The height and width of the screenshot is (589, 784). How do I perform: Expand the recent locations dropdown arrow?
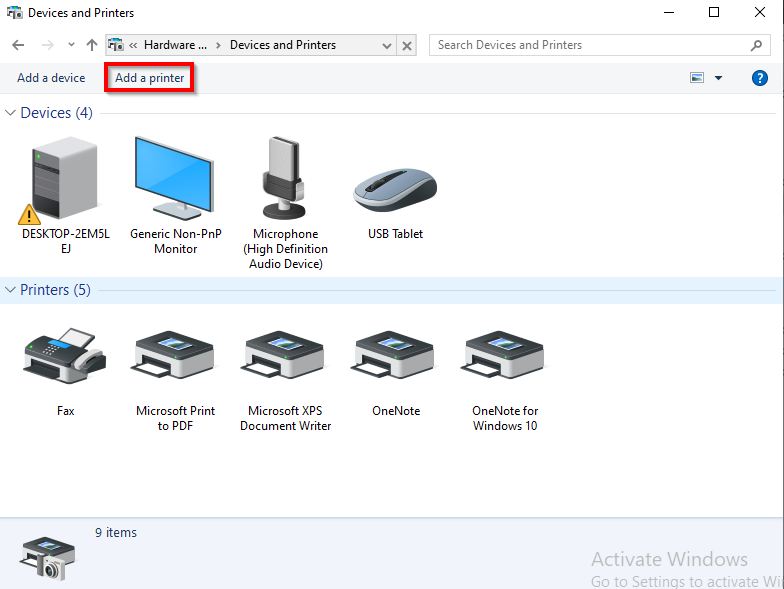[x=71, y=45]
